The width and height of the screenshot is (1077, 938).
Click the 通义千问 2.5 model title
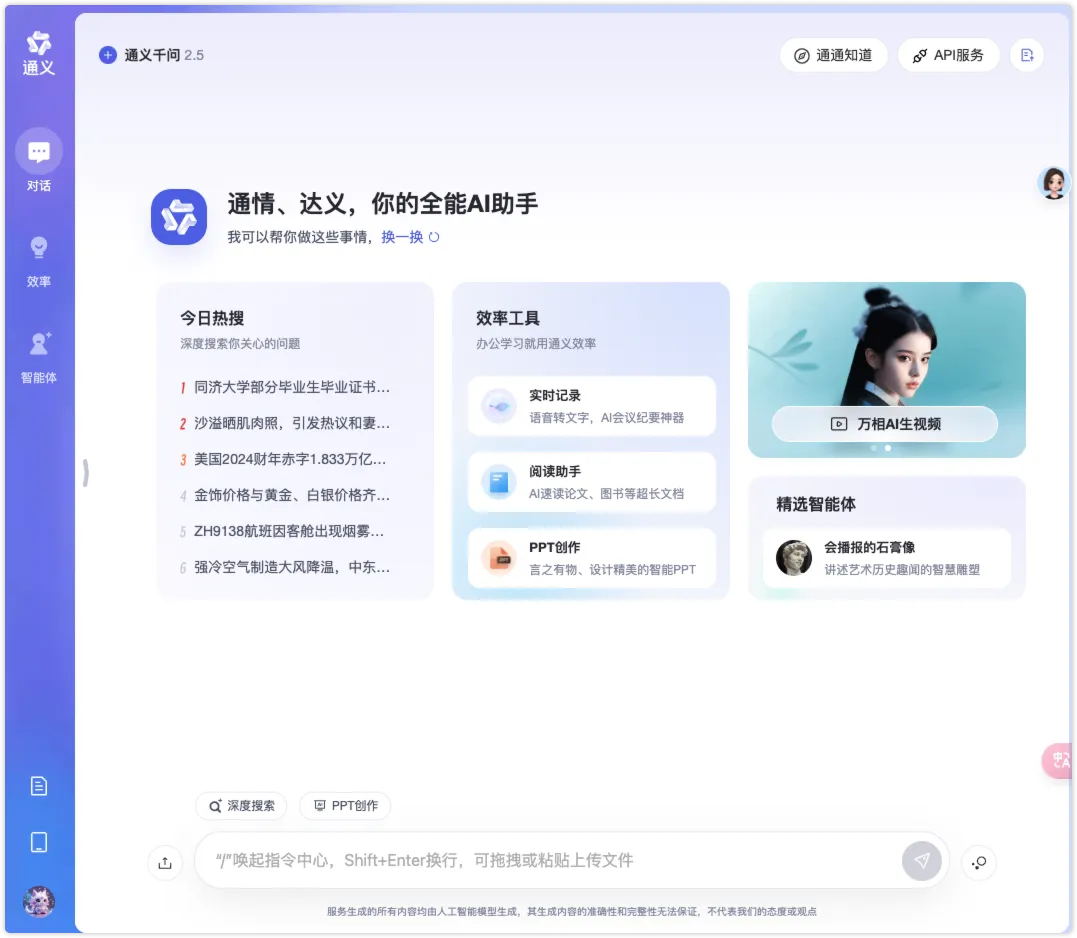[164, 55]
